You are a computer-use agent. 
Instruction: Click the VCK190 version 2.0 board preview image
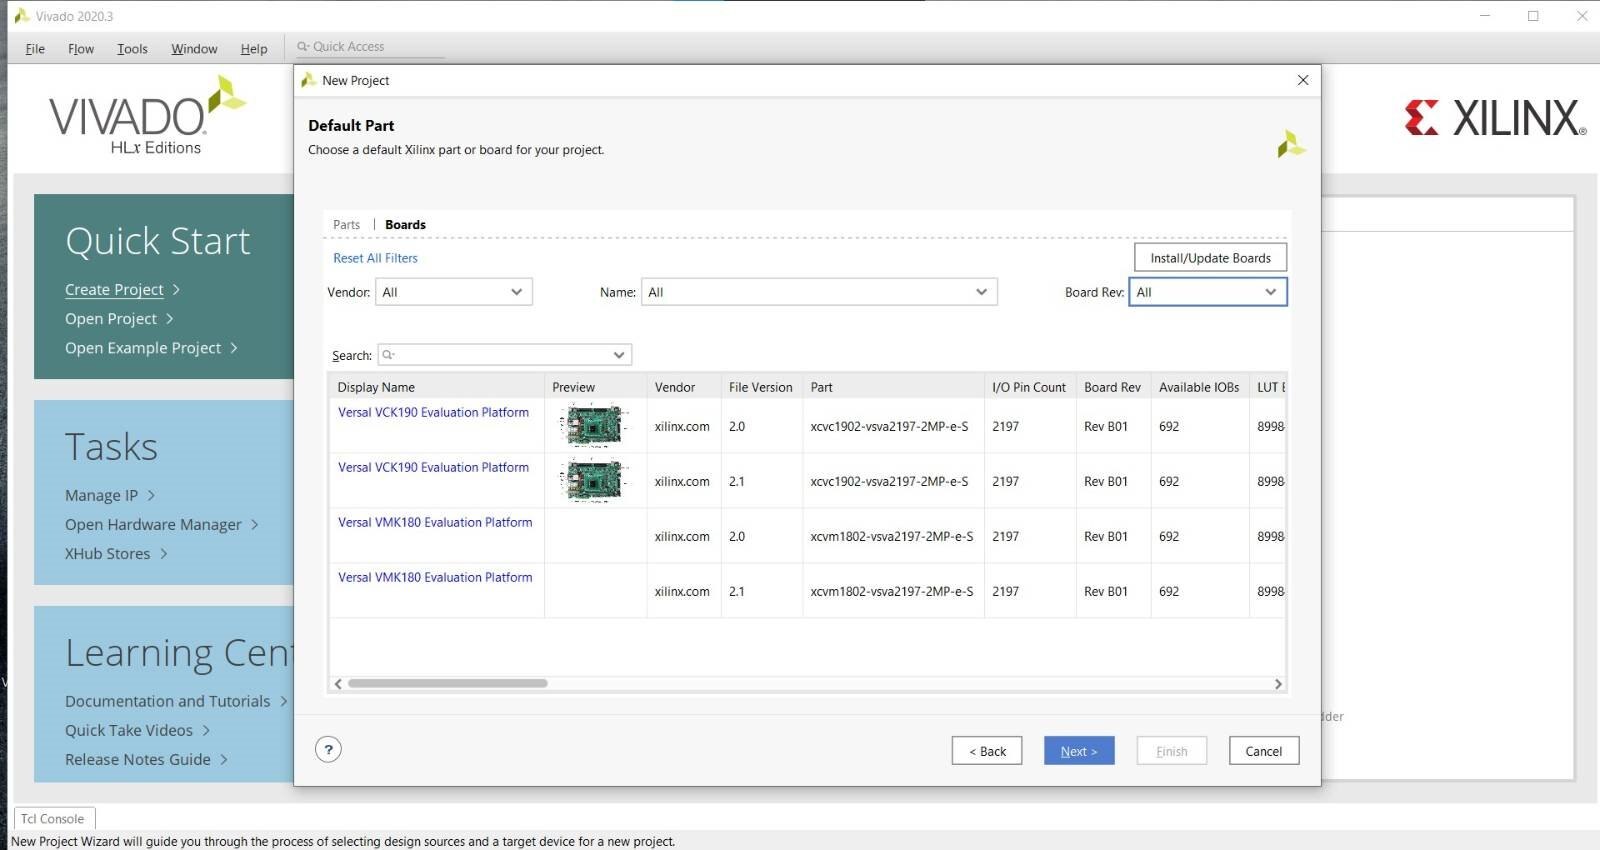click(594, 426)
